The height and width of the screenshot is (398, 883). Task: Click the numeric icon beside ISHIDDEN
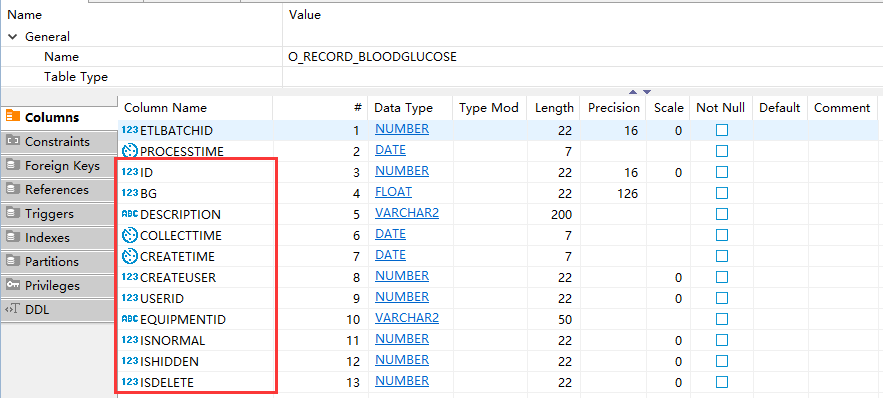point(130,361)
